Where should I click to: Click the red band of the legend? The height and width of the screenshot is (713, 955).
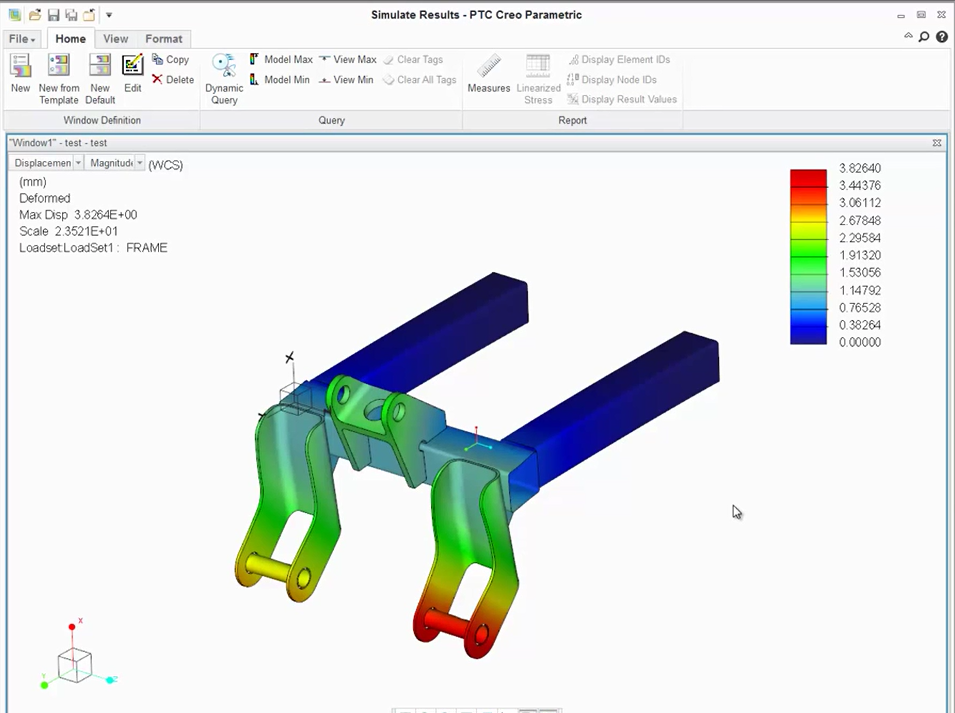(x=808, y=178)
